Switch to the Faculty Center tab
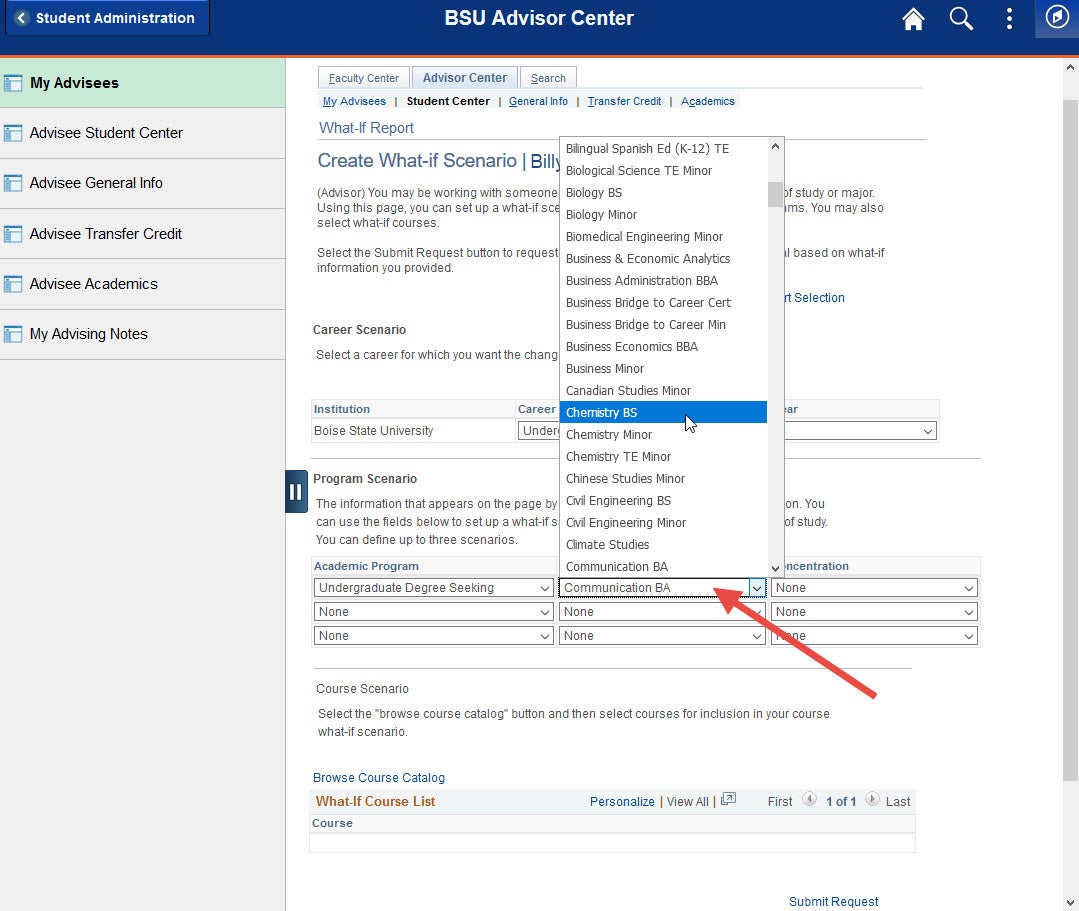This screenshot has width=1079, height=911. pos(363,78)
